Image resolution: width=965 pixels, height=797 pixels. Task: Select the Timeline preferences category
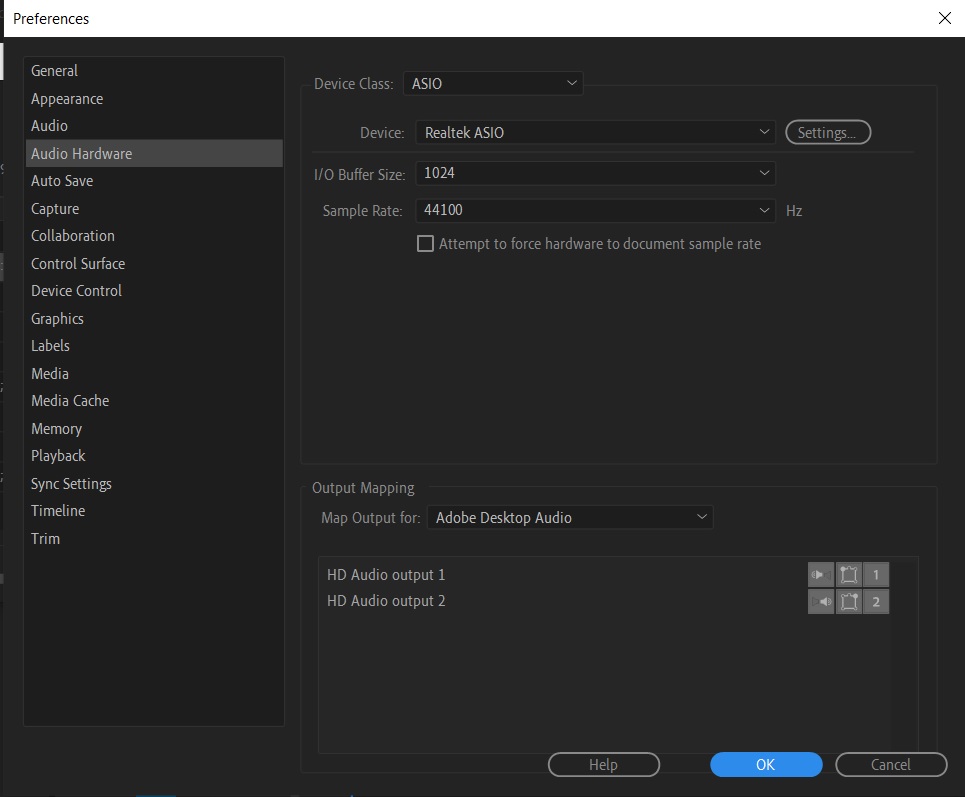point(58,510)
